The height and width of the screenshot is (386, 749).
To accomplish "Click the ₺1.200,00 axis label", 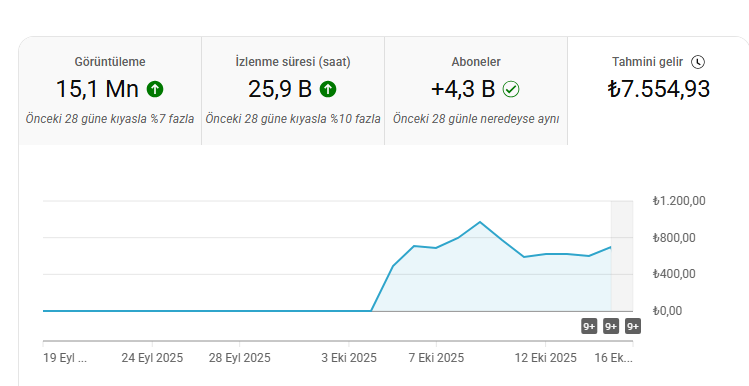I will click(679, 201).
